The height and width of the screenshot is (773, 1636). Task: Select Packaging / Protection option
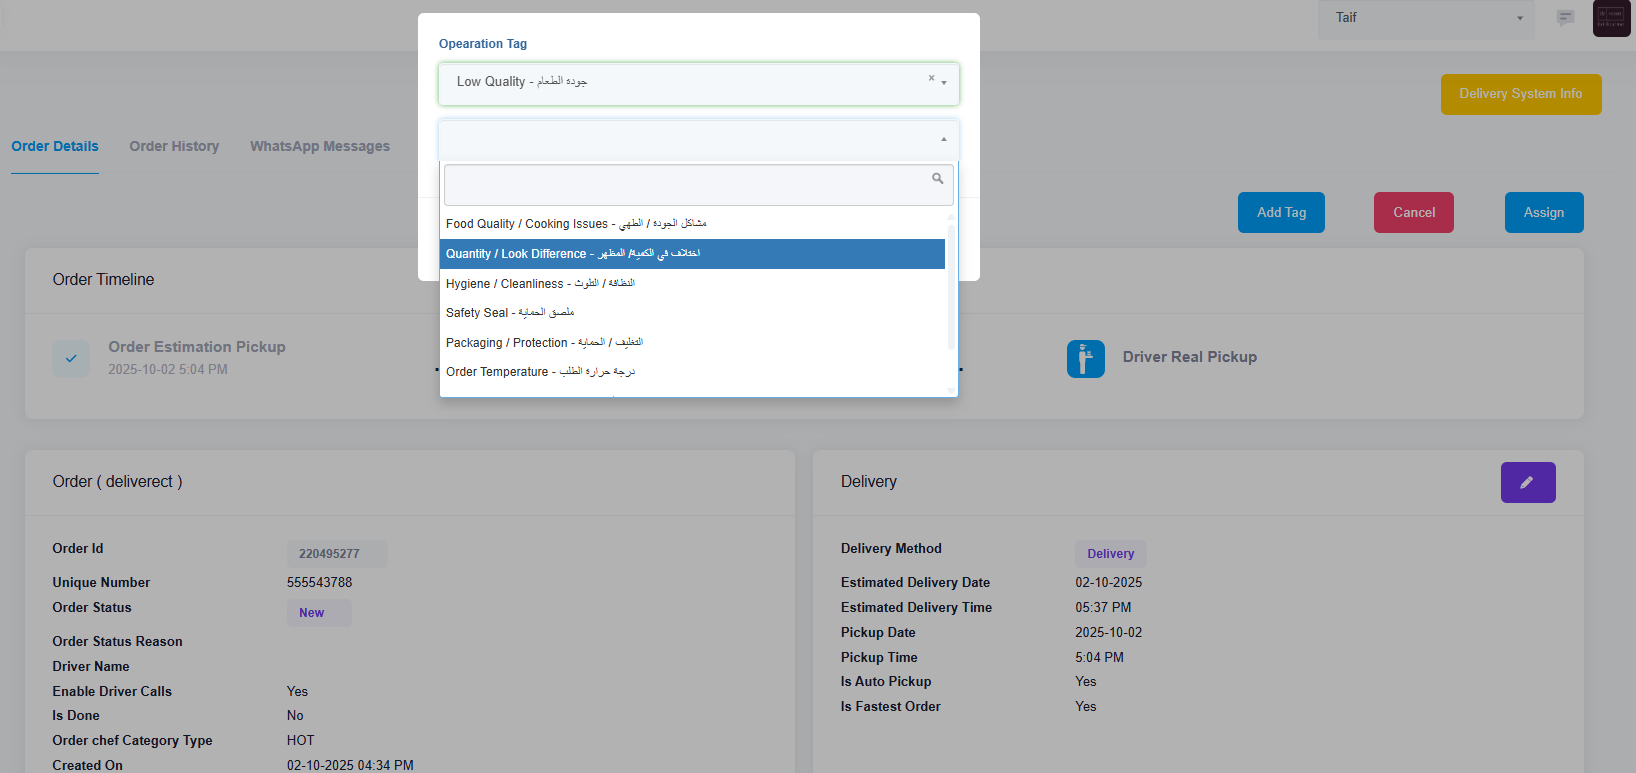pos(544,343)
